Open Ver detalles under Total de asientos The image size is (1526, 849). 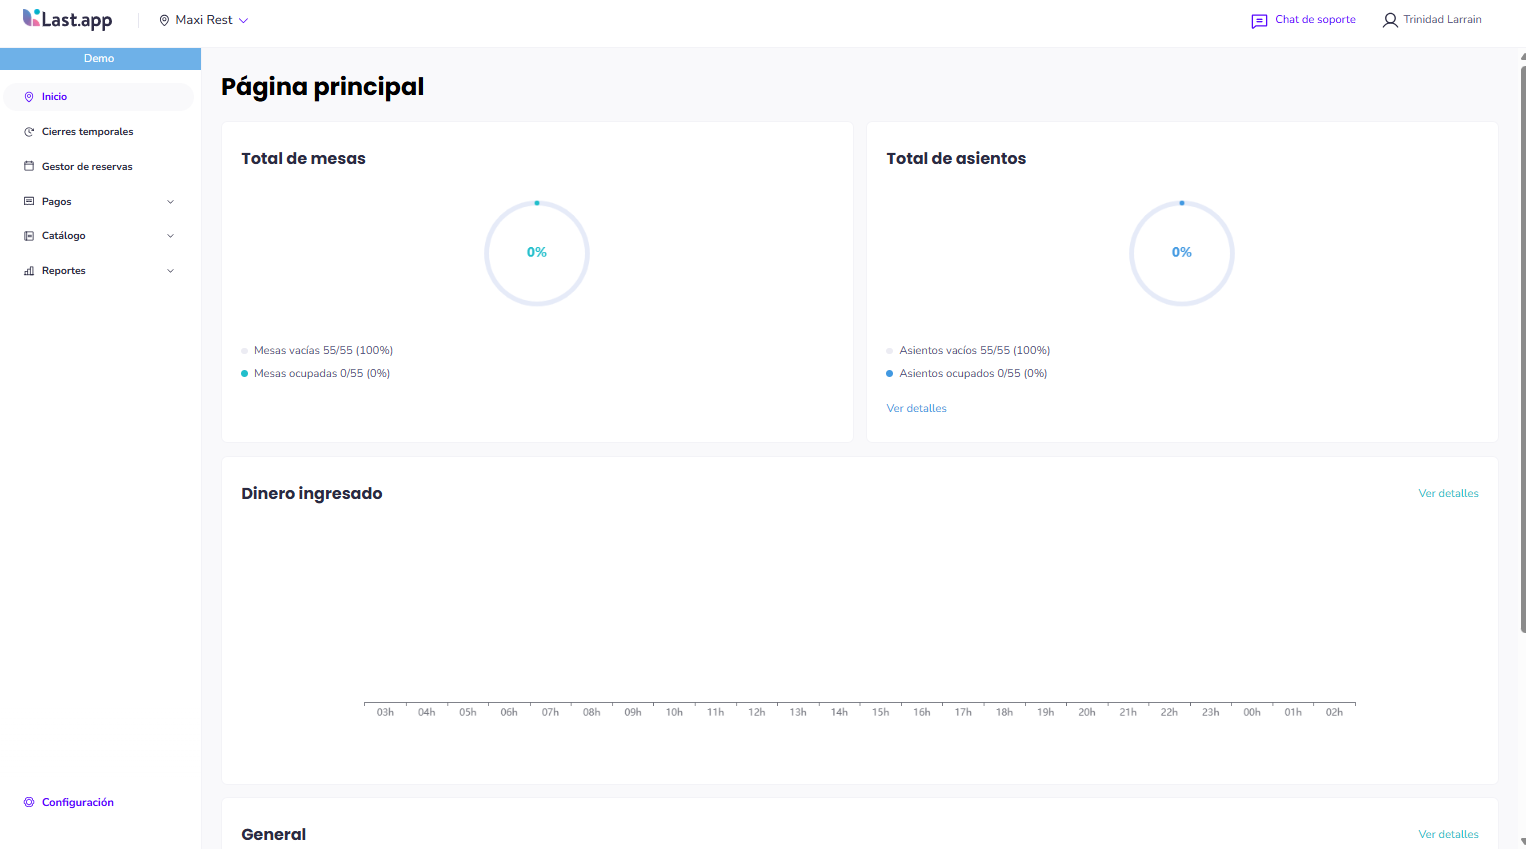[x=916, y=408]
